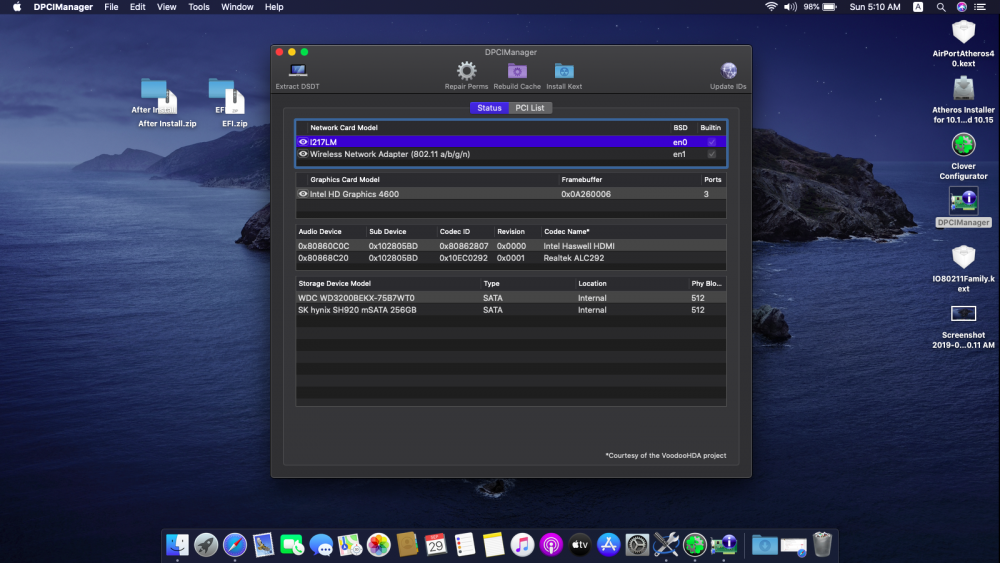Screen dimensions: 1000x563
Task: Toggle the eye icon for I217LM
Action: coord(303,142)
